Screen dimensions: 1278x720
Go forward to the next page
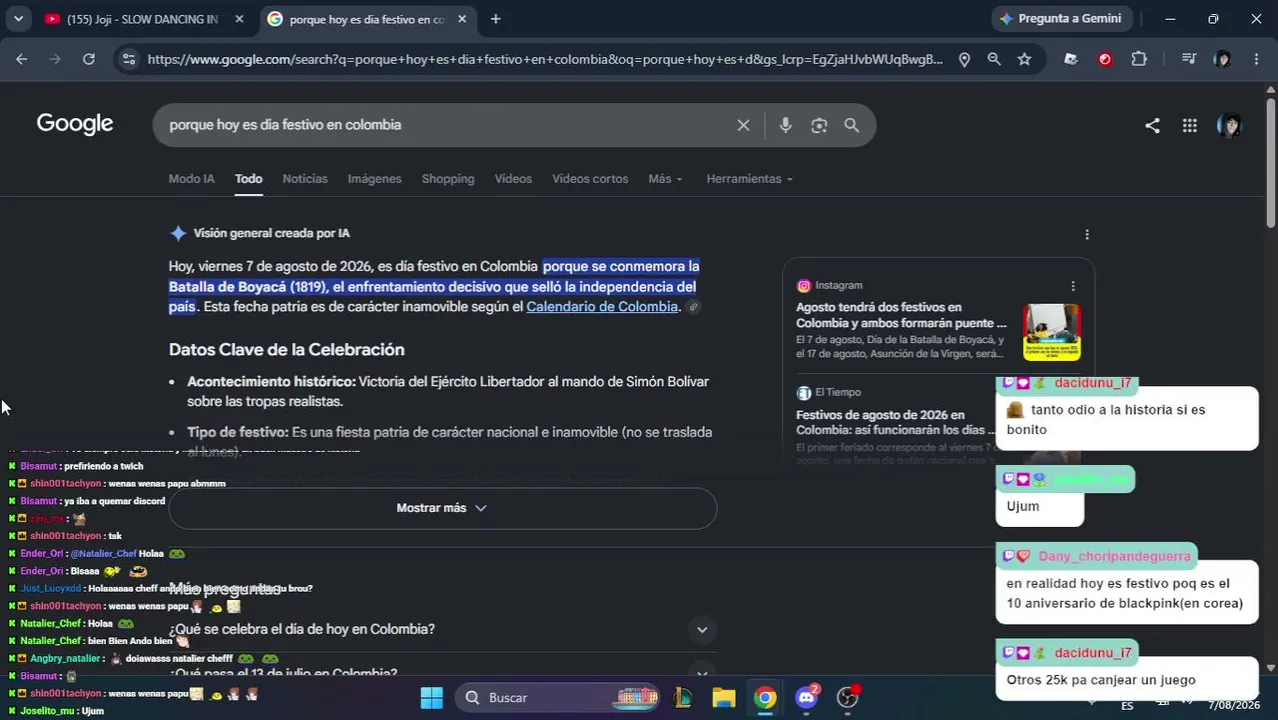[x=55, y=59]
